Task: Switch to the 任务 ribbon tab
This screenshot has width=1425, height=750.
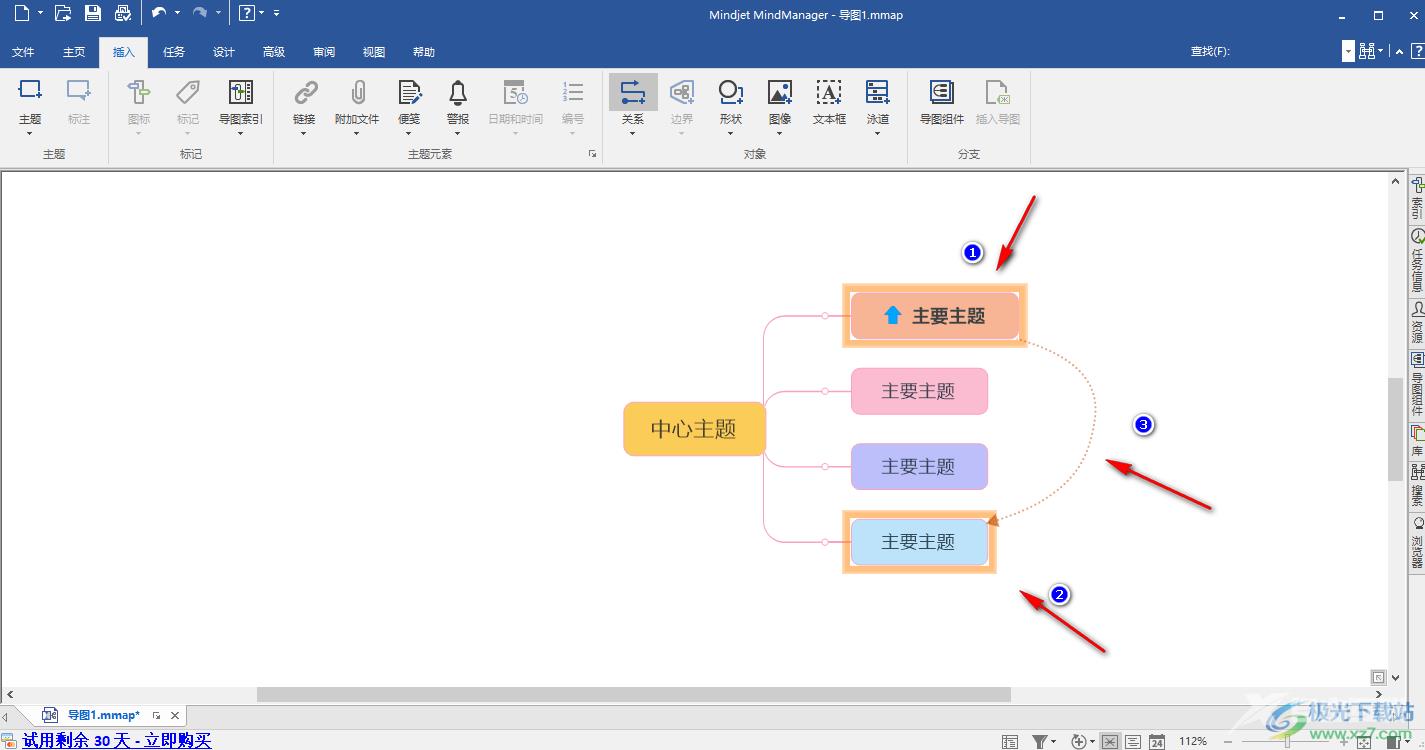Action: point(174,52)
